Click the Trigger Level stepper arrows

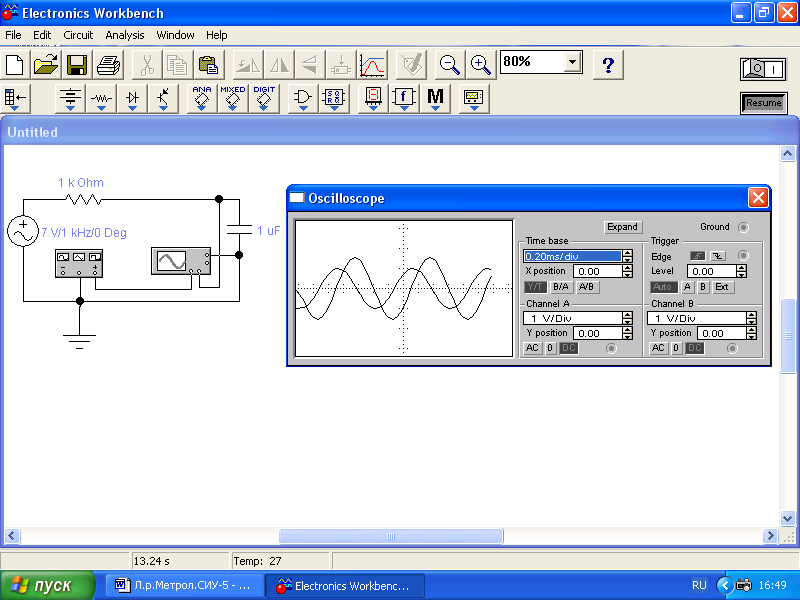coord(742,271)
